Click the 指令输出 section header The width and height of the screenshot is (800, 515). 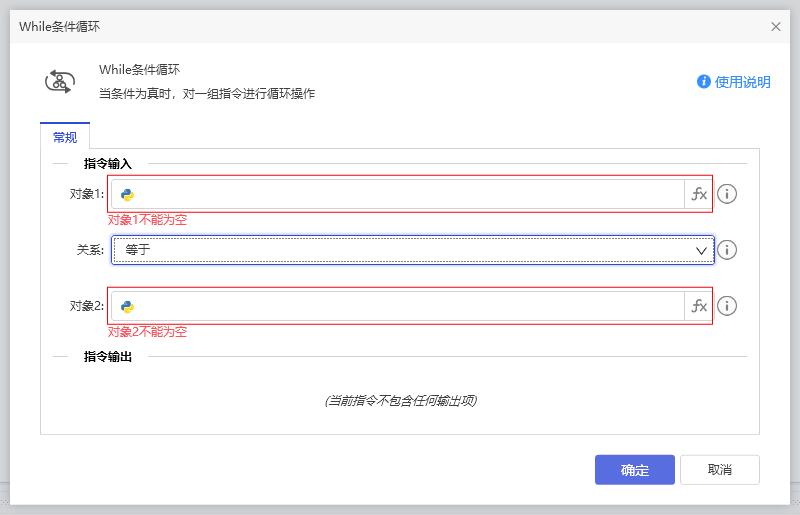click(x=108, y=356)
